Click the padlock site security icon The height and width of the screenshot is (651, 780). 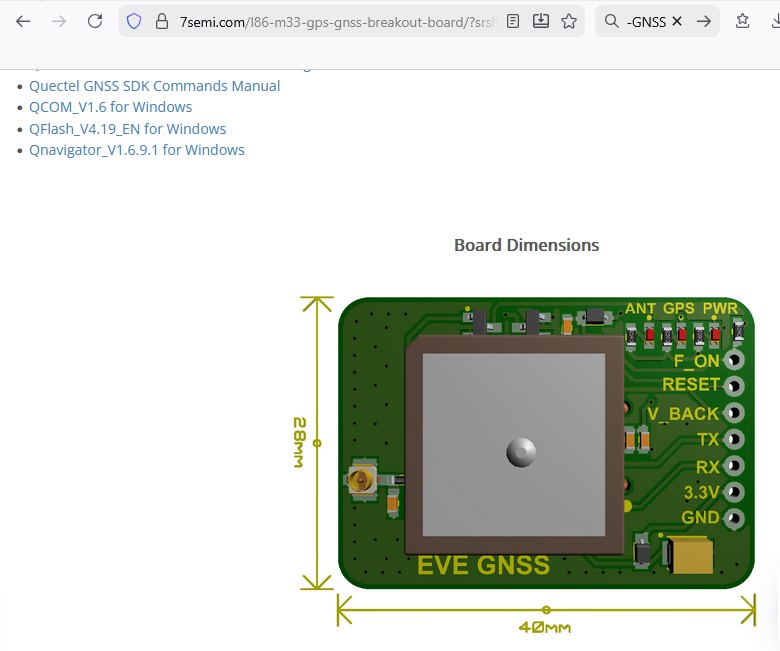click(x=161, y=21)
